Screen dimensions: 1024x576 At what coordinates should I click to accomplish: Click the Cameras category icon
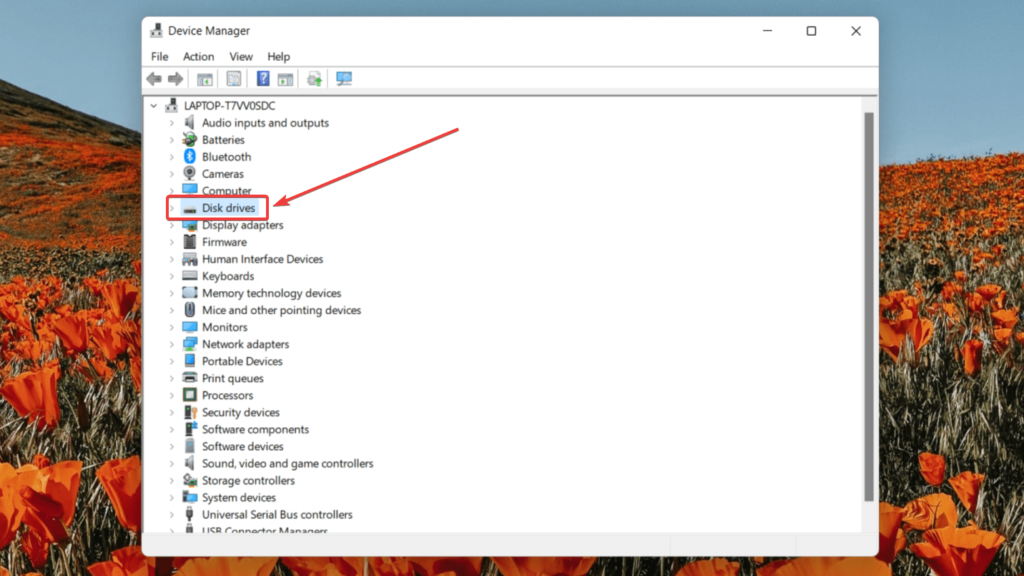pyautogui.click(x=191, y=173)
